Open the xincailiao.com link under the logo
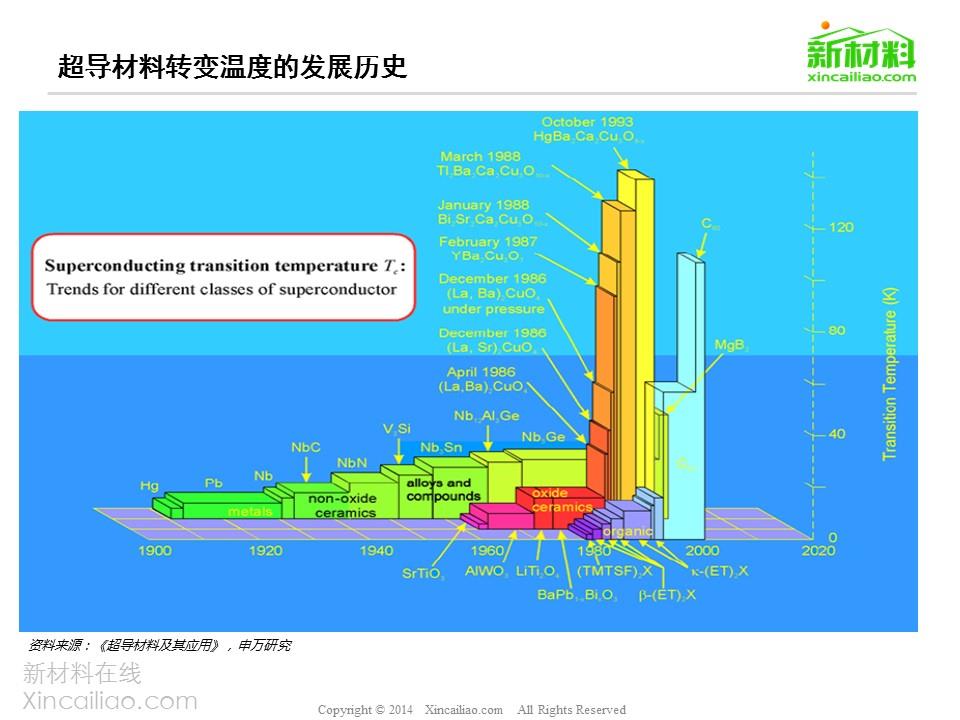Viewport: 960px width, 720px height. point(861,76)
